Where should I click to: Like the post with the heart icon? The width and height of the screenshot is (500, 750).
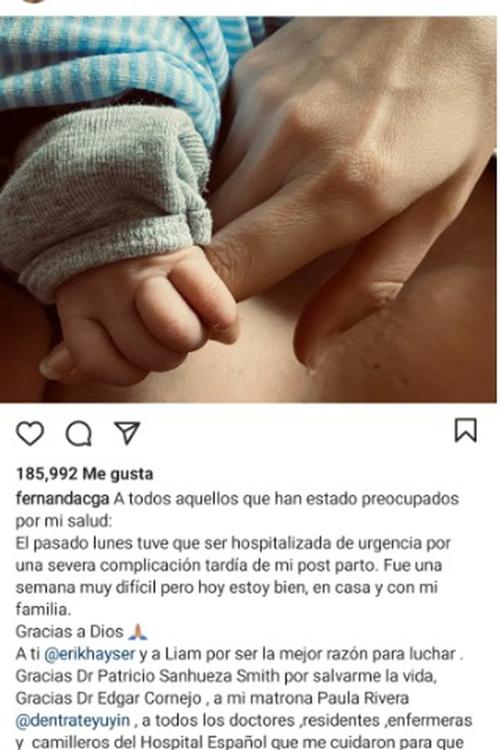coord(30,433)
